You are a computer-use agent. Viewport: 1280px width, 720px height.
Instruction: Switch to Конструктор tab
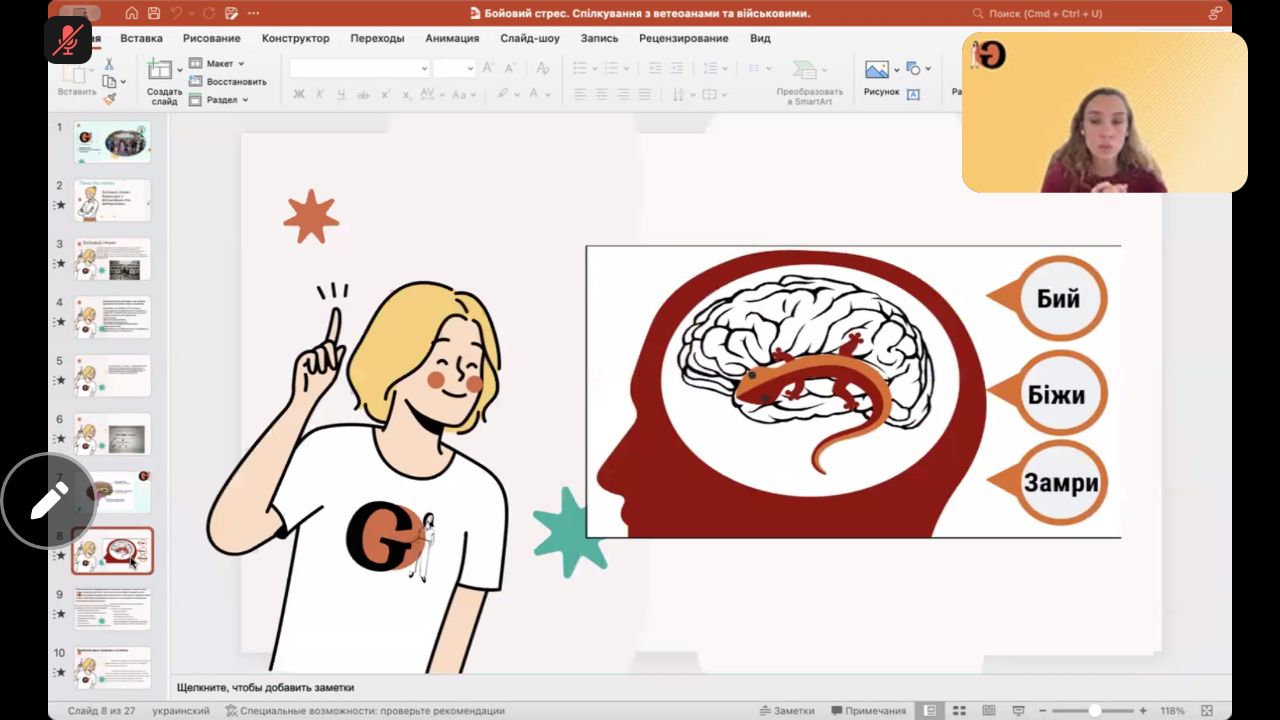295,38
